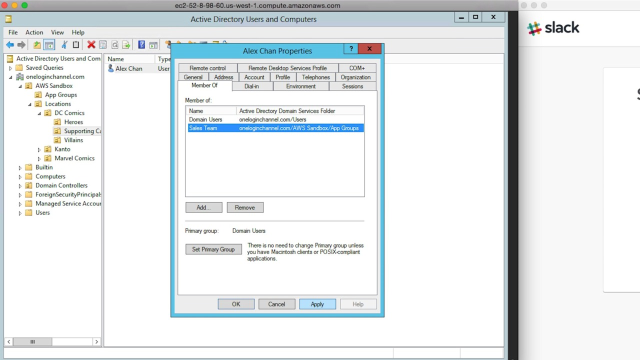
Task: Click the tree pane scroll left arrow
Action: (x=9, y=342)
